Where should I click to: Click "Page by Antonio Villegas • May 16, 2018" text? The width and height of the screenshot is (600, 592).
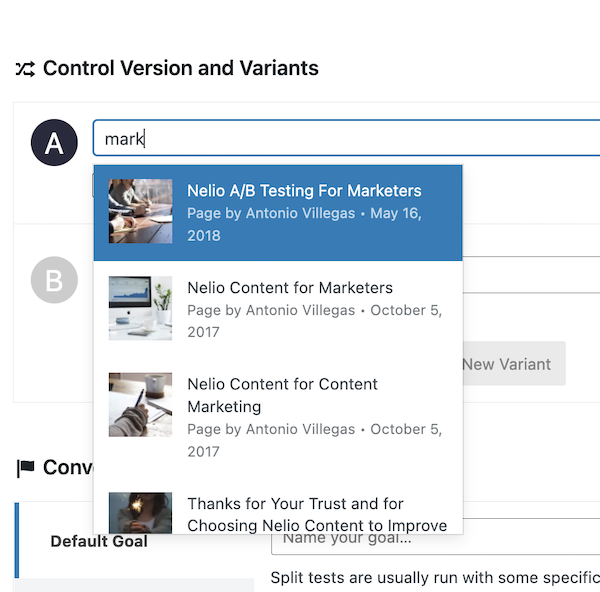coord(304,224)
